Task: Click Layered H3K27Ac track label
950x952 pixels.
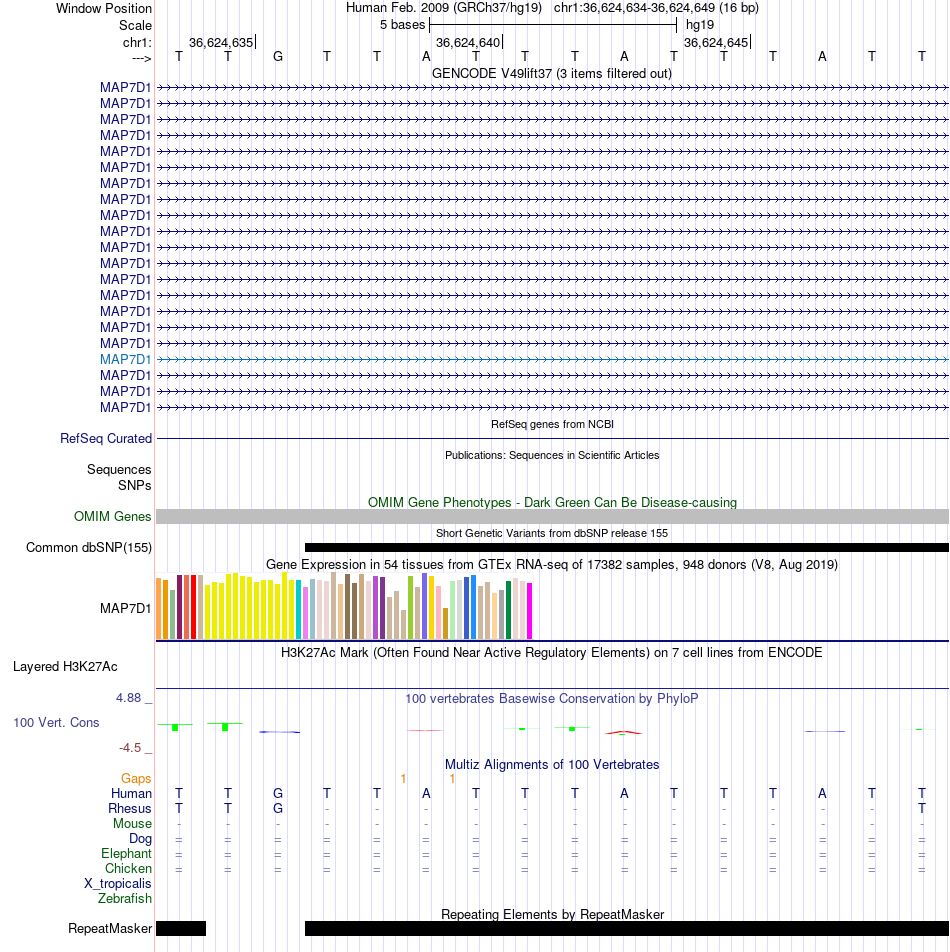Action: 65,667
